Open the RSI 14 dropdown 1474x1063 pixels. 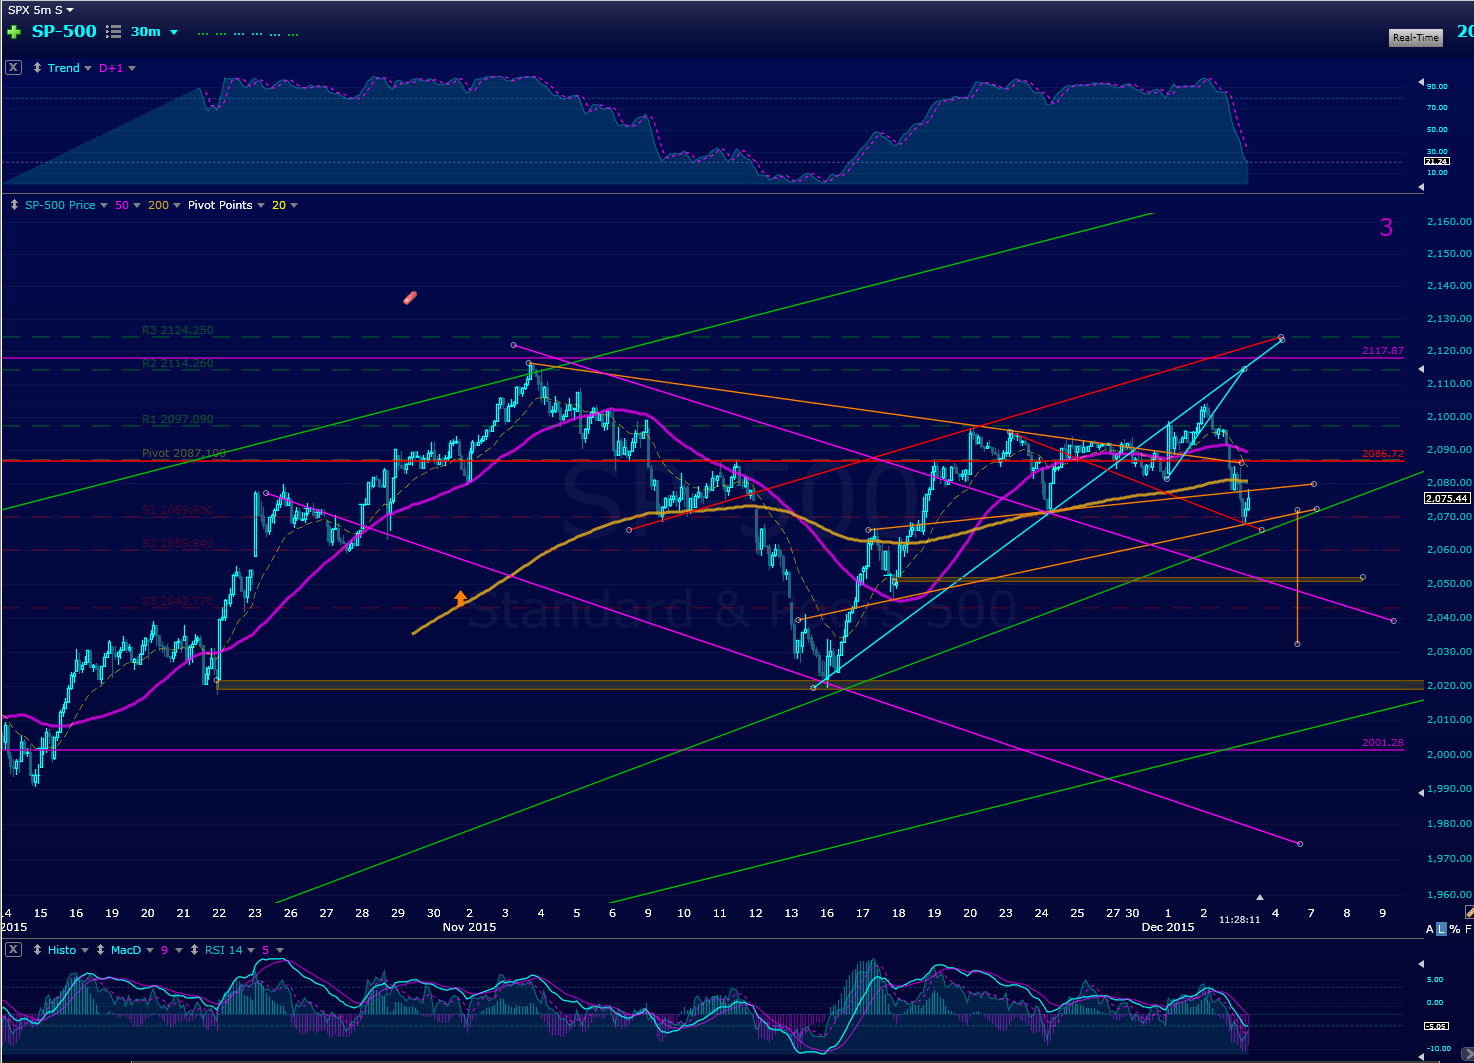pos(251,951)
